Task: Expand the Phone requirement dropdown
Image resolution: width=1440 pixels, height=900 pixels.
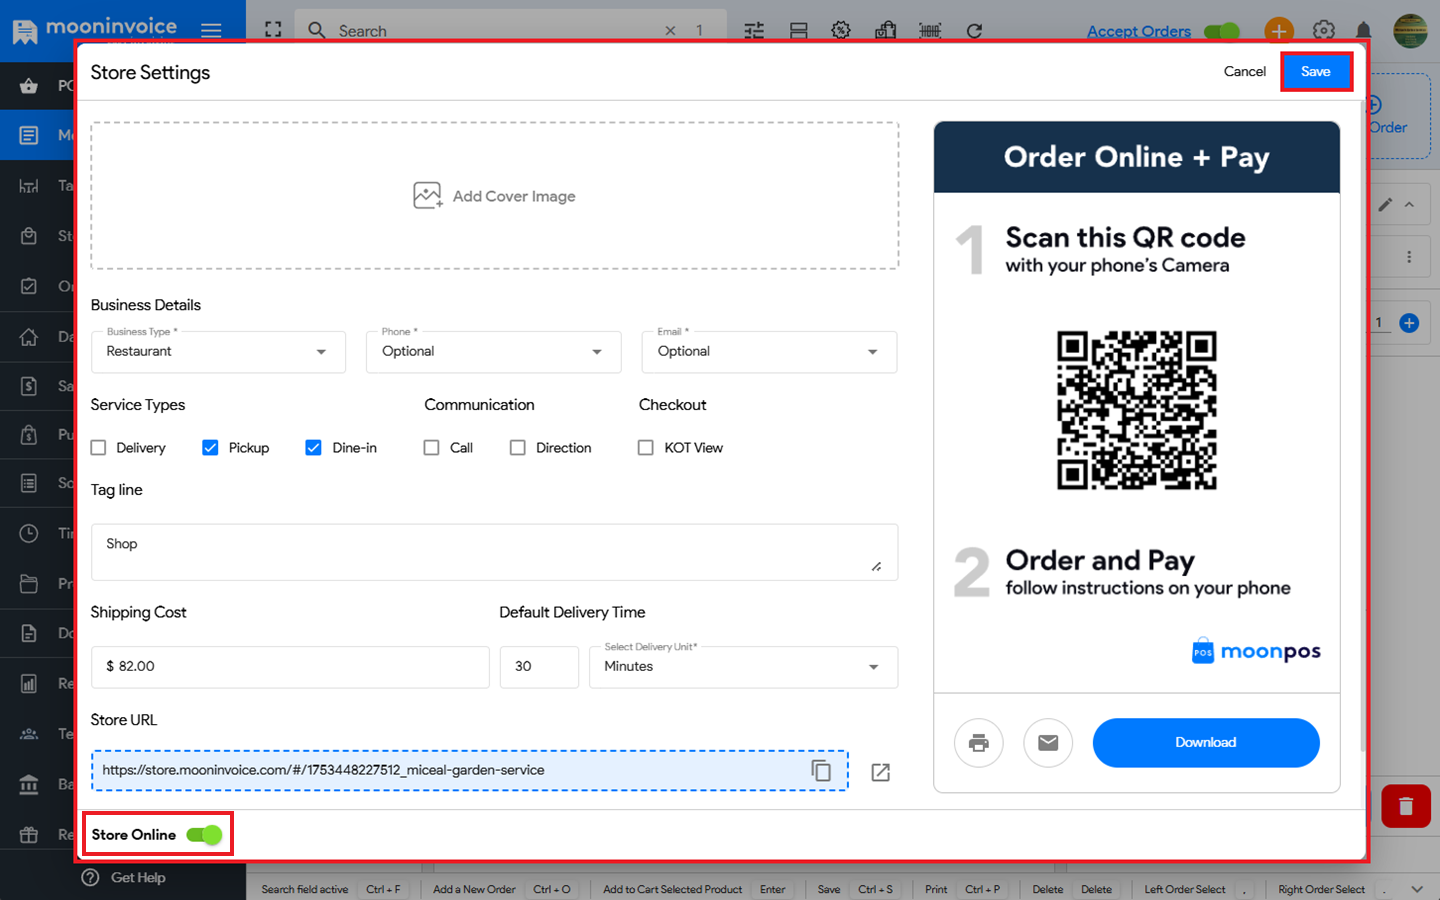Action: click(494, 352)
